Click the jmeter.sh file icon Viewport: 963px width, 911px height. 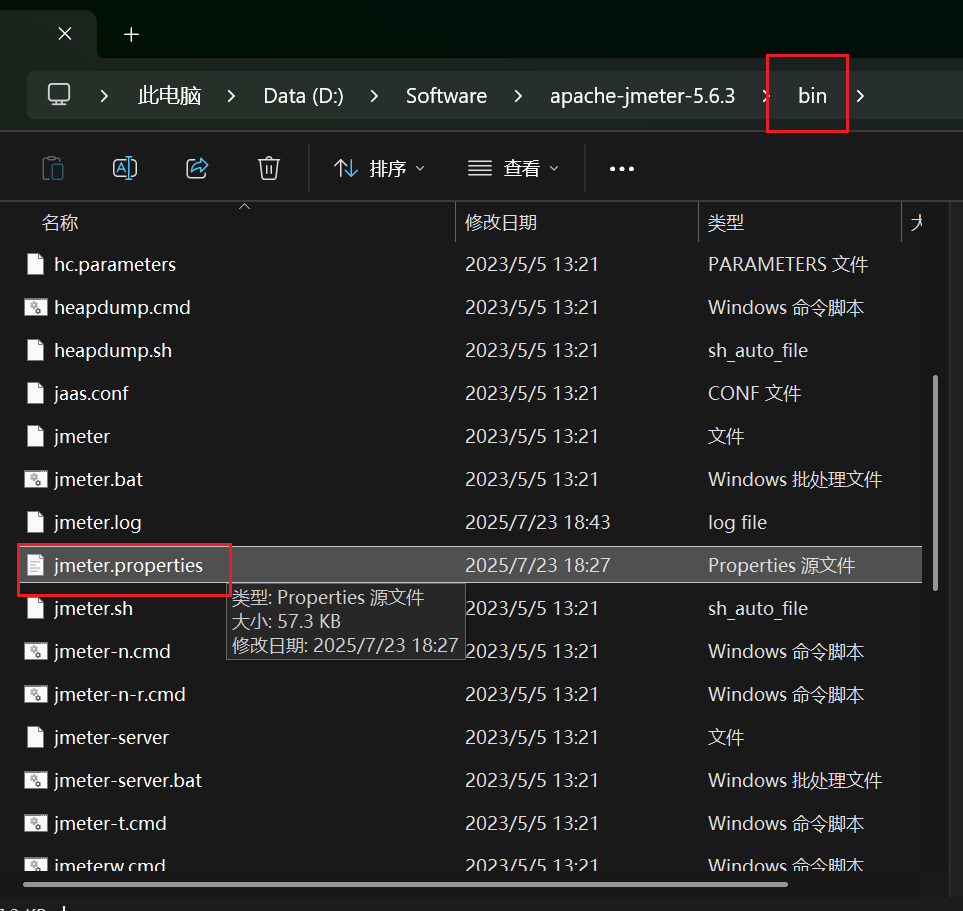pos(36,608)
